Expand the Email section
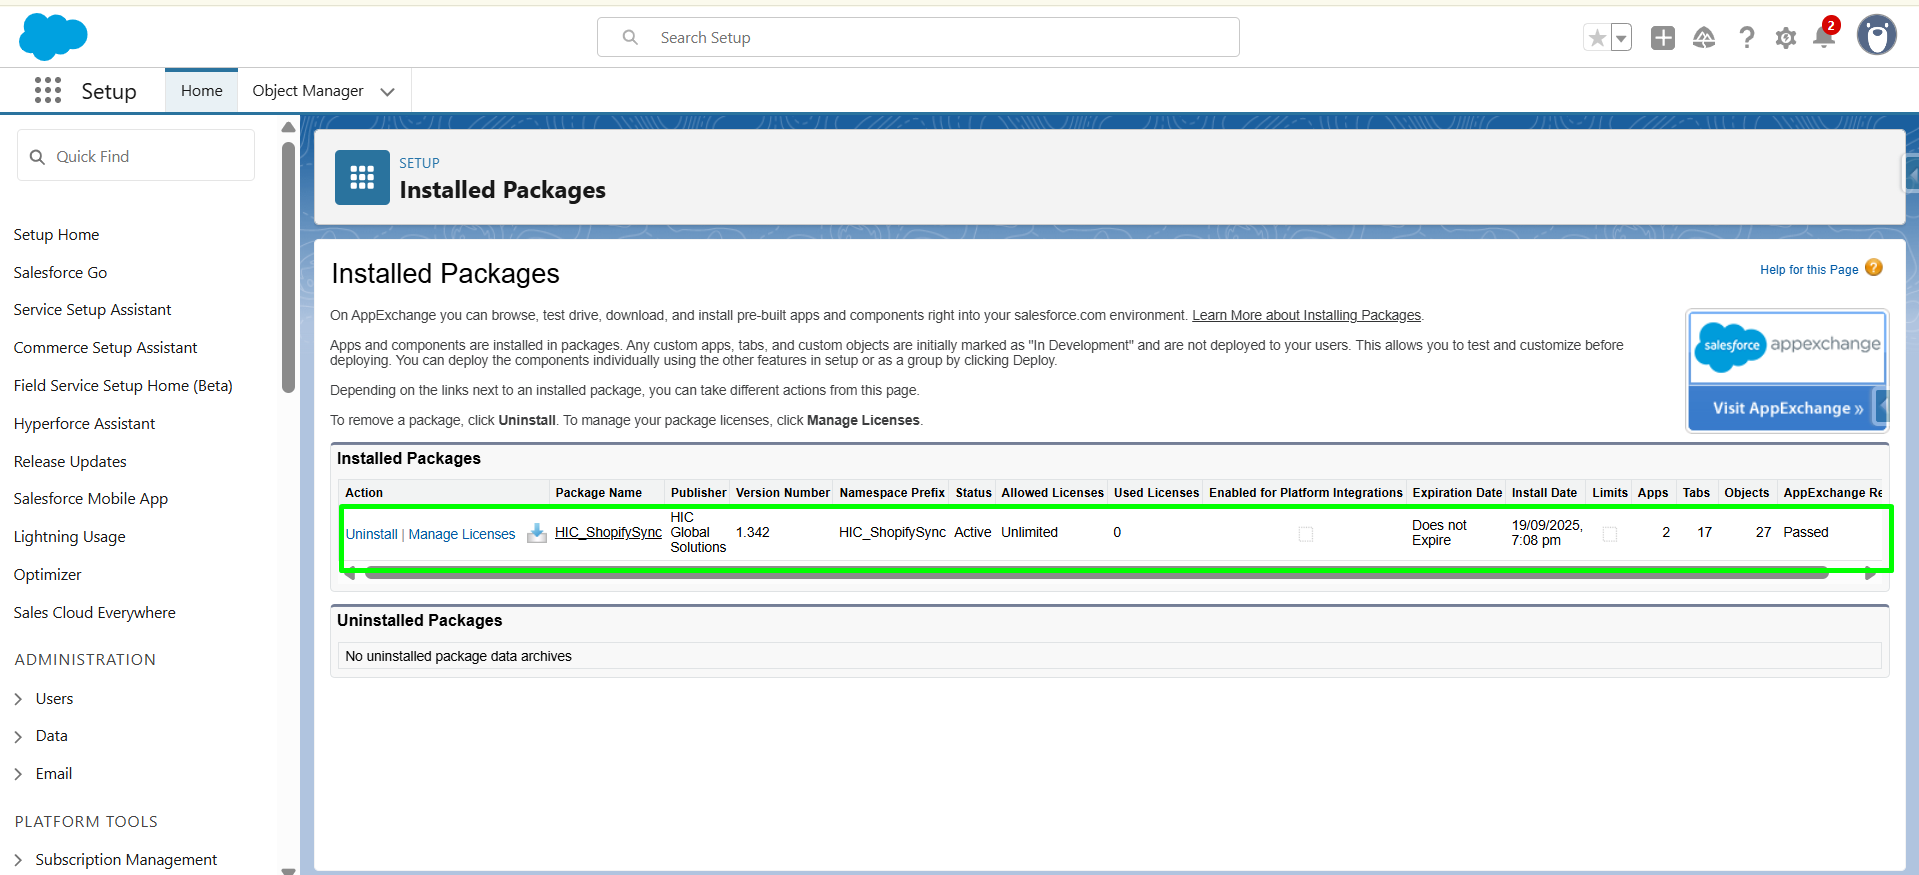Screen dimensions: 1919x875 pos(18,774)
